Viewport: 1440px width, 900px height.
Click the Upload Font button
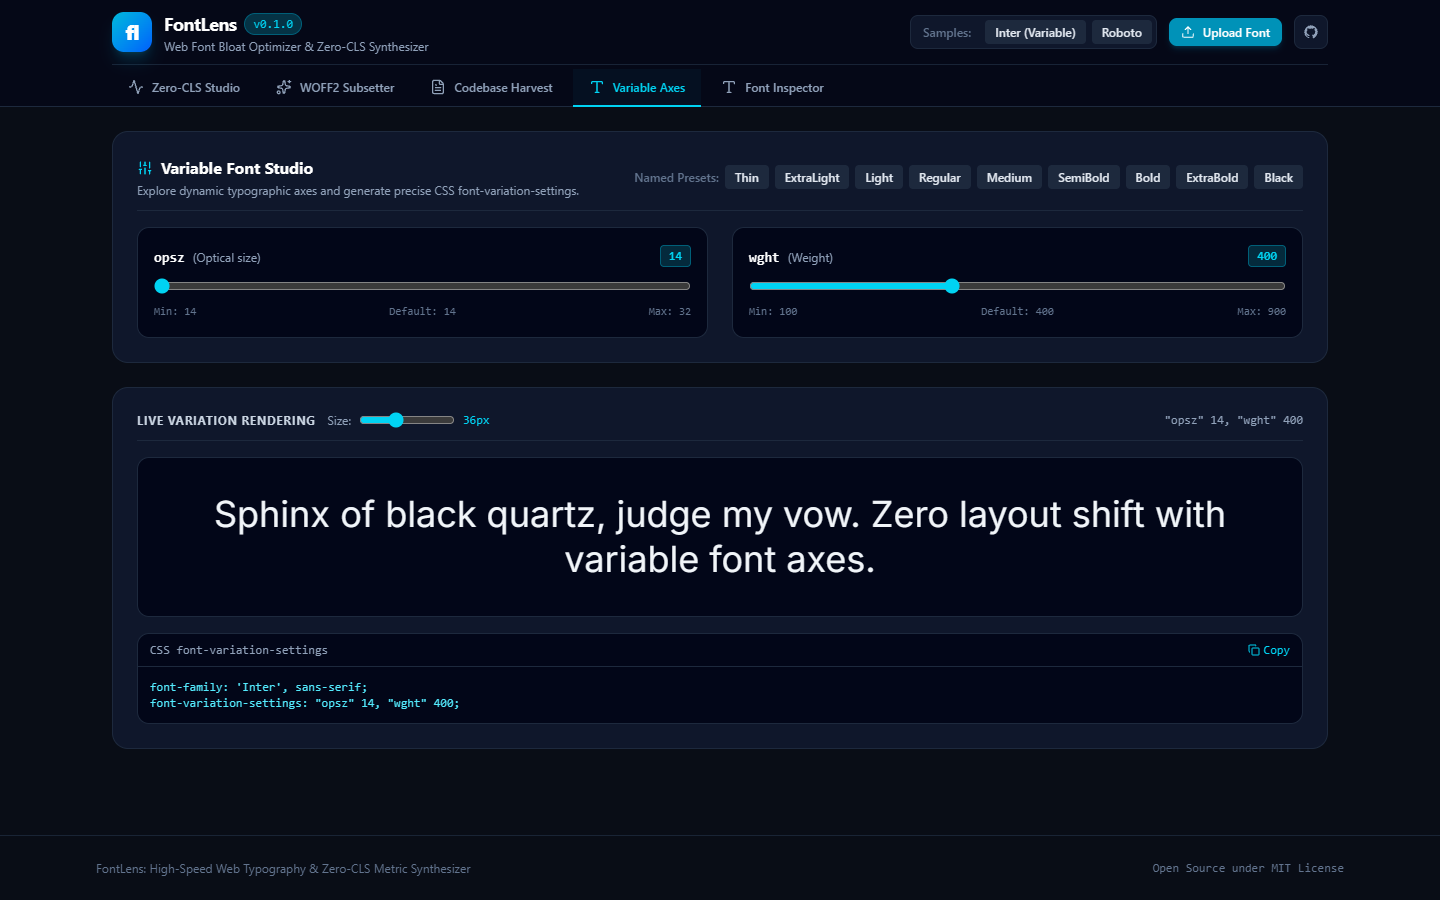pos(1225,32)
